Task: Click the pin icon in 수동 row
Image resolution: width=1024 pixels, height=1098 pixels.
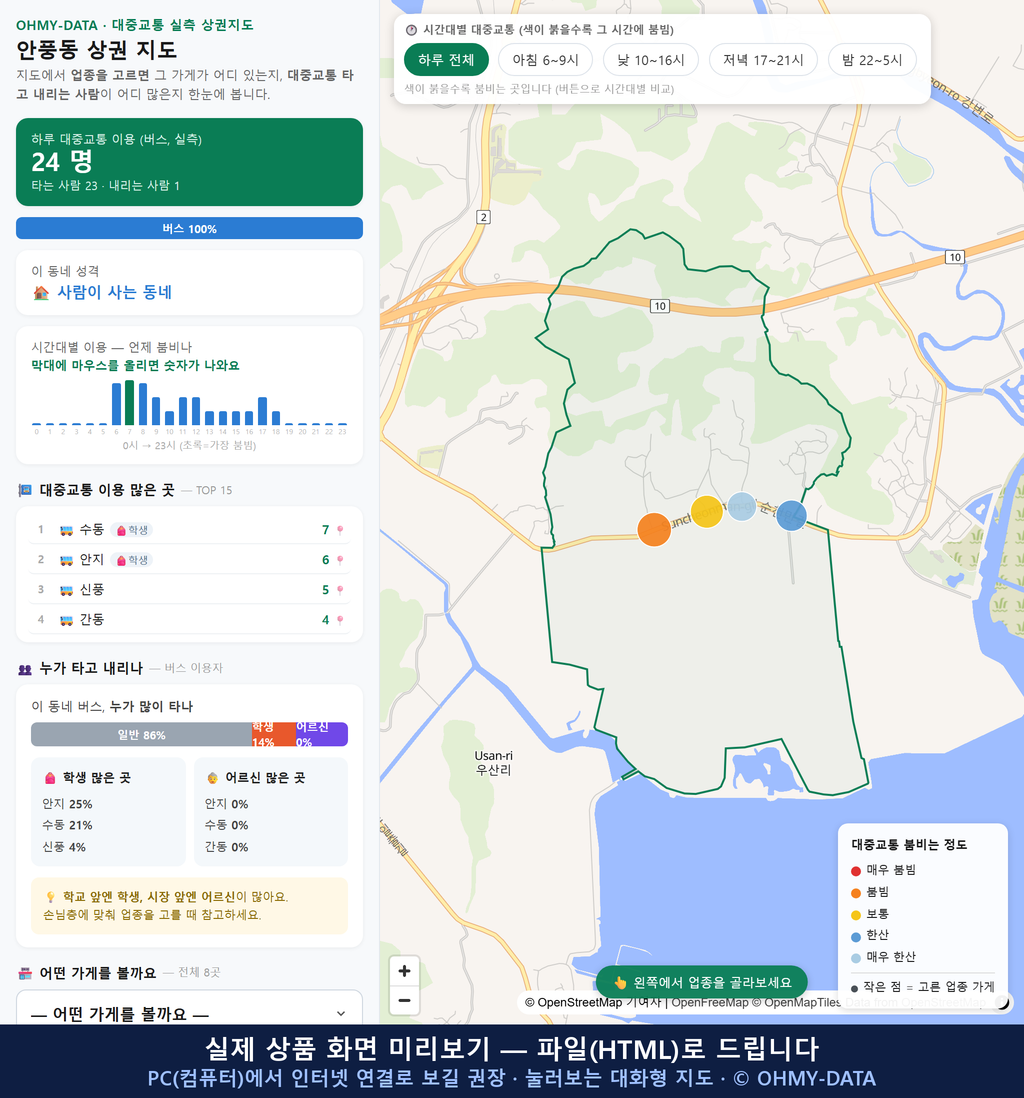Action: tap(340, 530)
